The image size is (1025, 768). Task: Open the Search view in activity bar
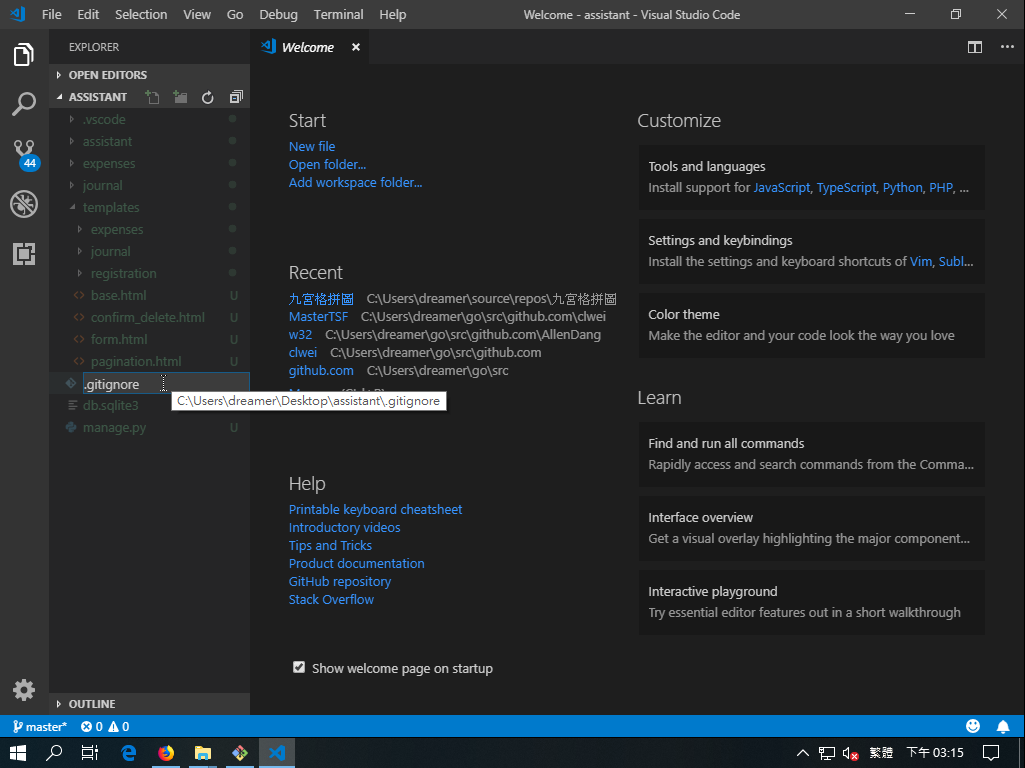tap(24, 104)
